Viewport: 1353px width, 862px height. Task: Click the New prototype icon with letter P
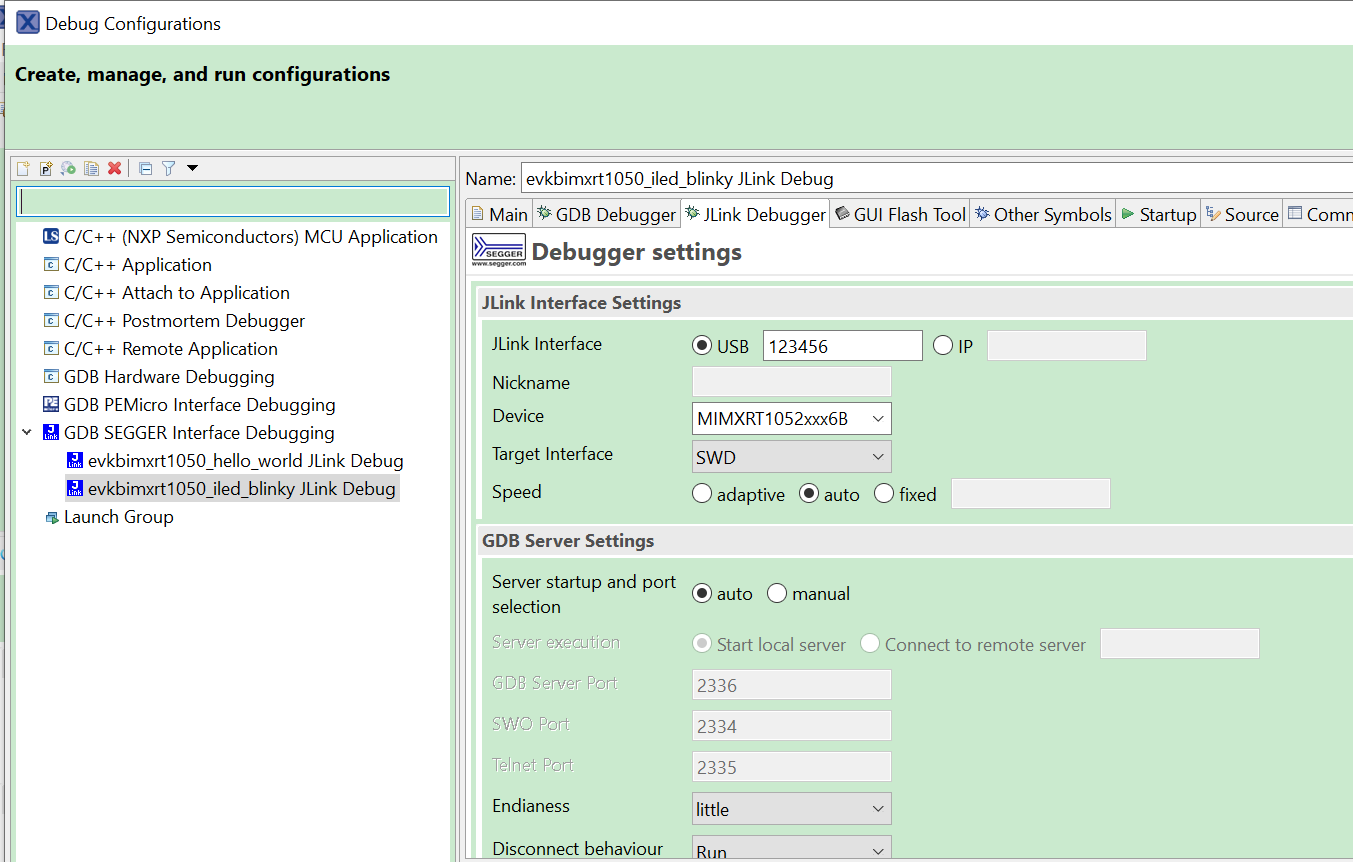(46, 169)
